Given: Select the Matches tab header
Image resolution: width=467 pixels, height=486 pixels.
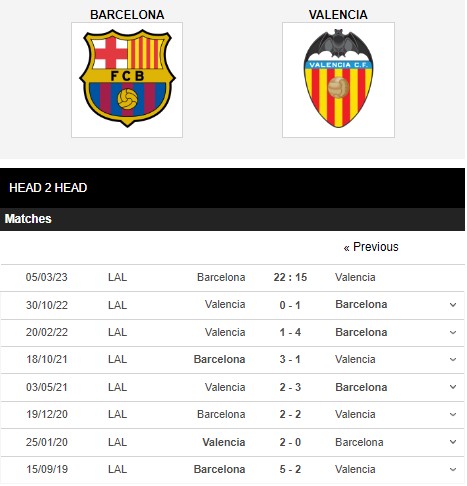Looking at the screenshot, I should 28,219.
